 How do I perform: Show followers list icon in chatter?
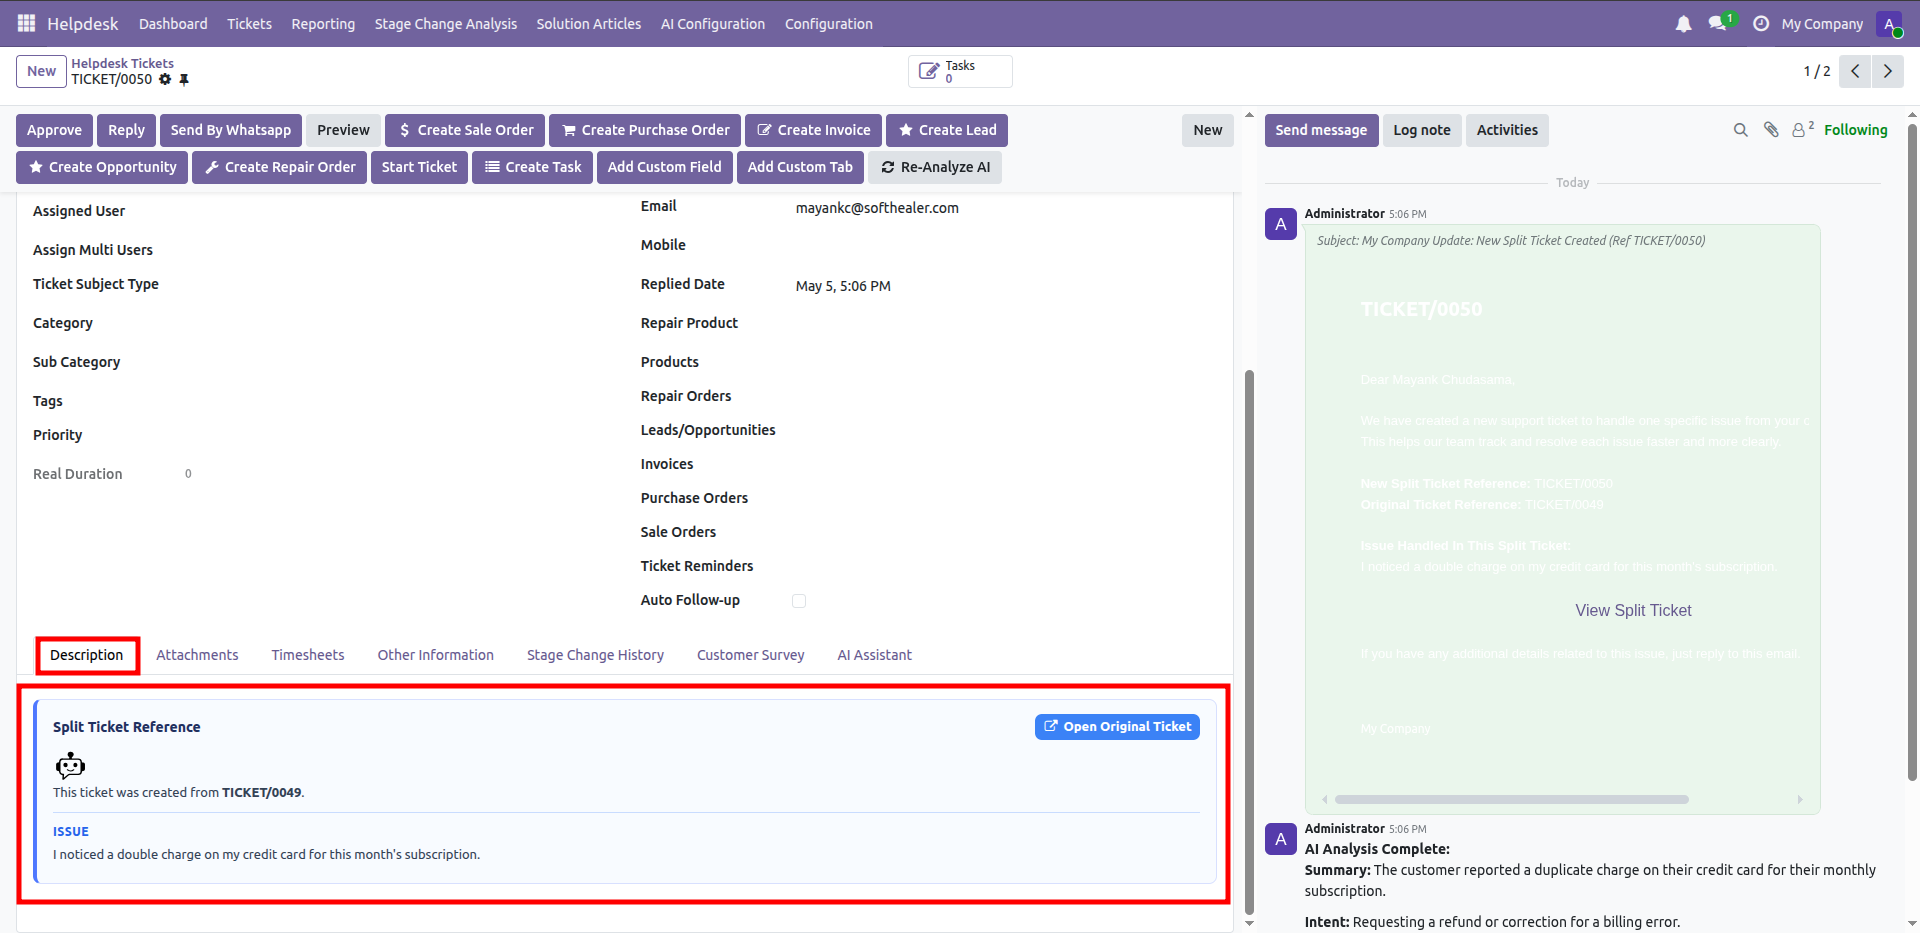[x=1802, y=129]
